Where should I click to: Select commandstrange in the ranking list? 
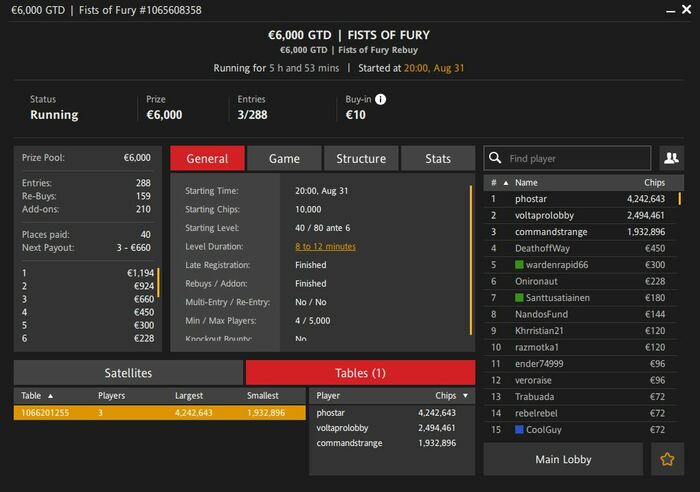(580, 232)
